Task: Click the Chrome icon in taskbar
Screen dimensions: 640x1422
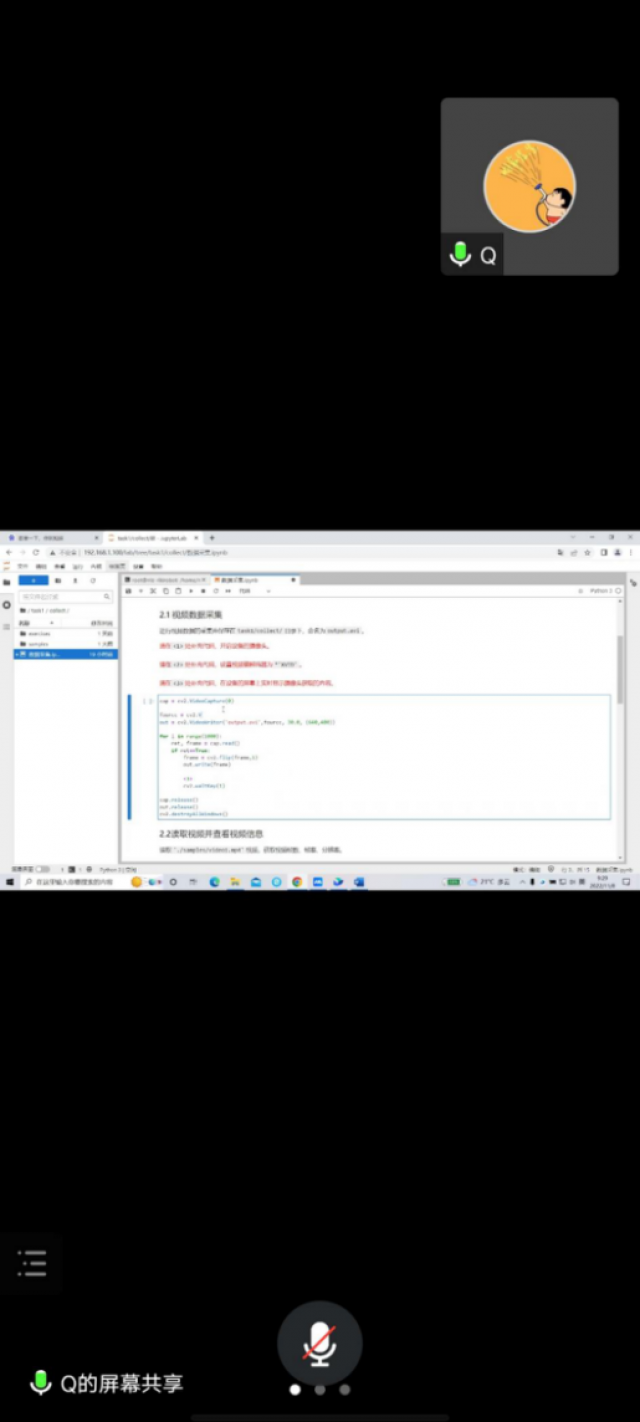Action: click(x=297, y=883)
